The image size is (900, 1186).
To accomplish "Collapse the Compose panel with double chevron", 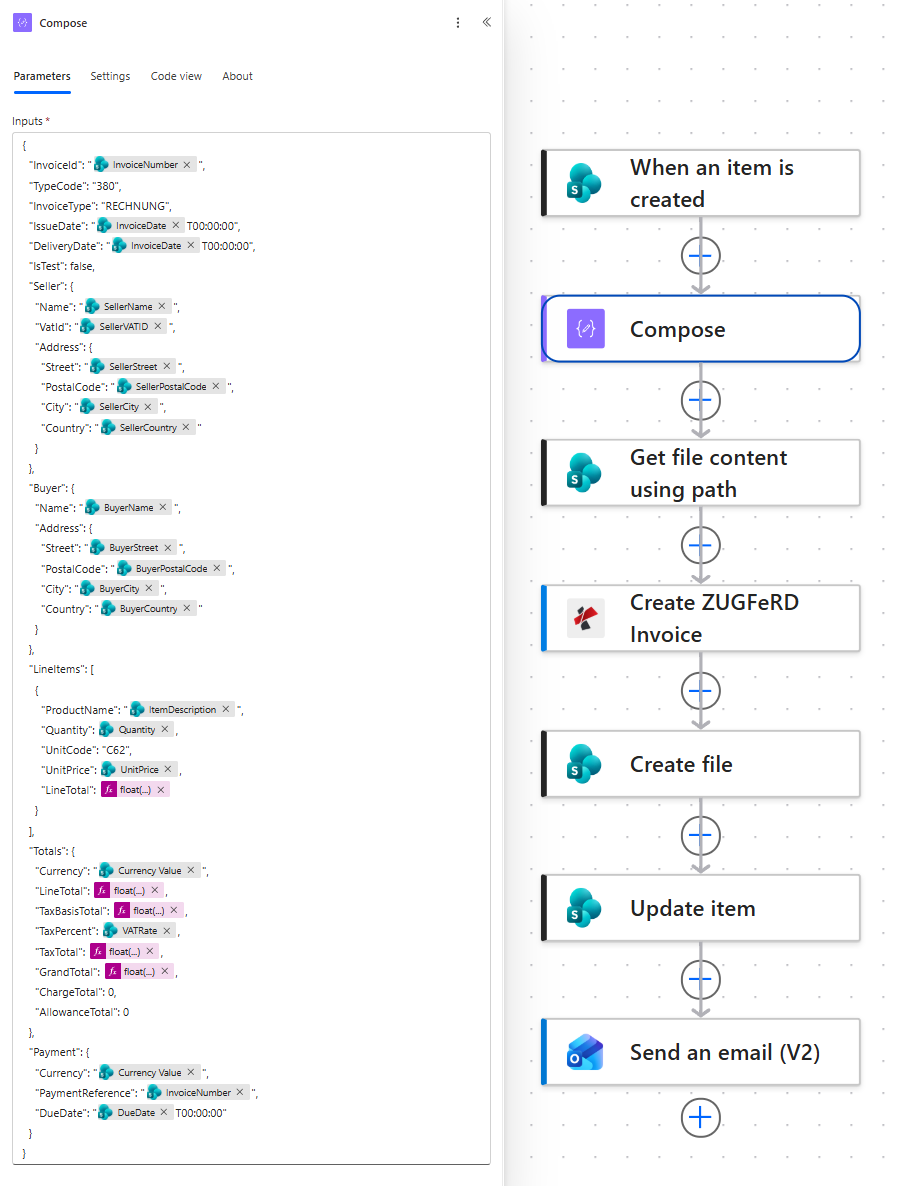I will (x=486, y=22).
